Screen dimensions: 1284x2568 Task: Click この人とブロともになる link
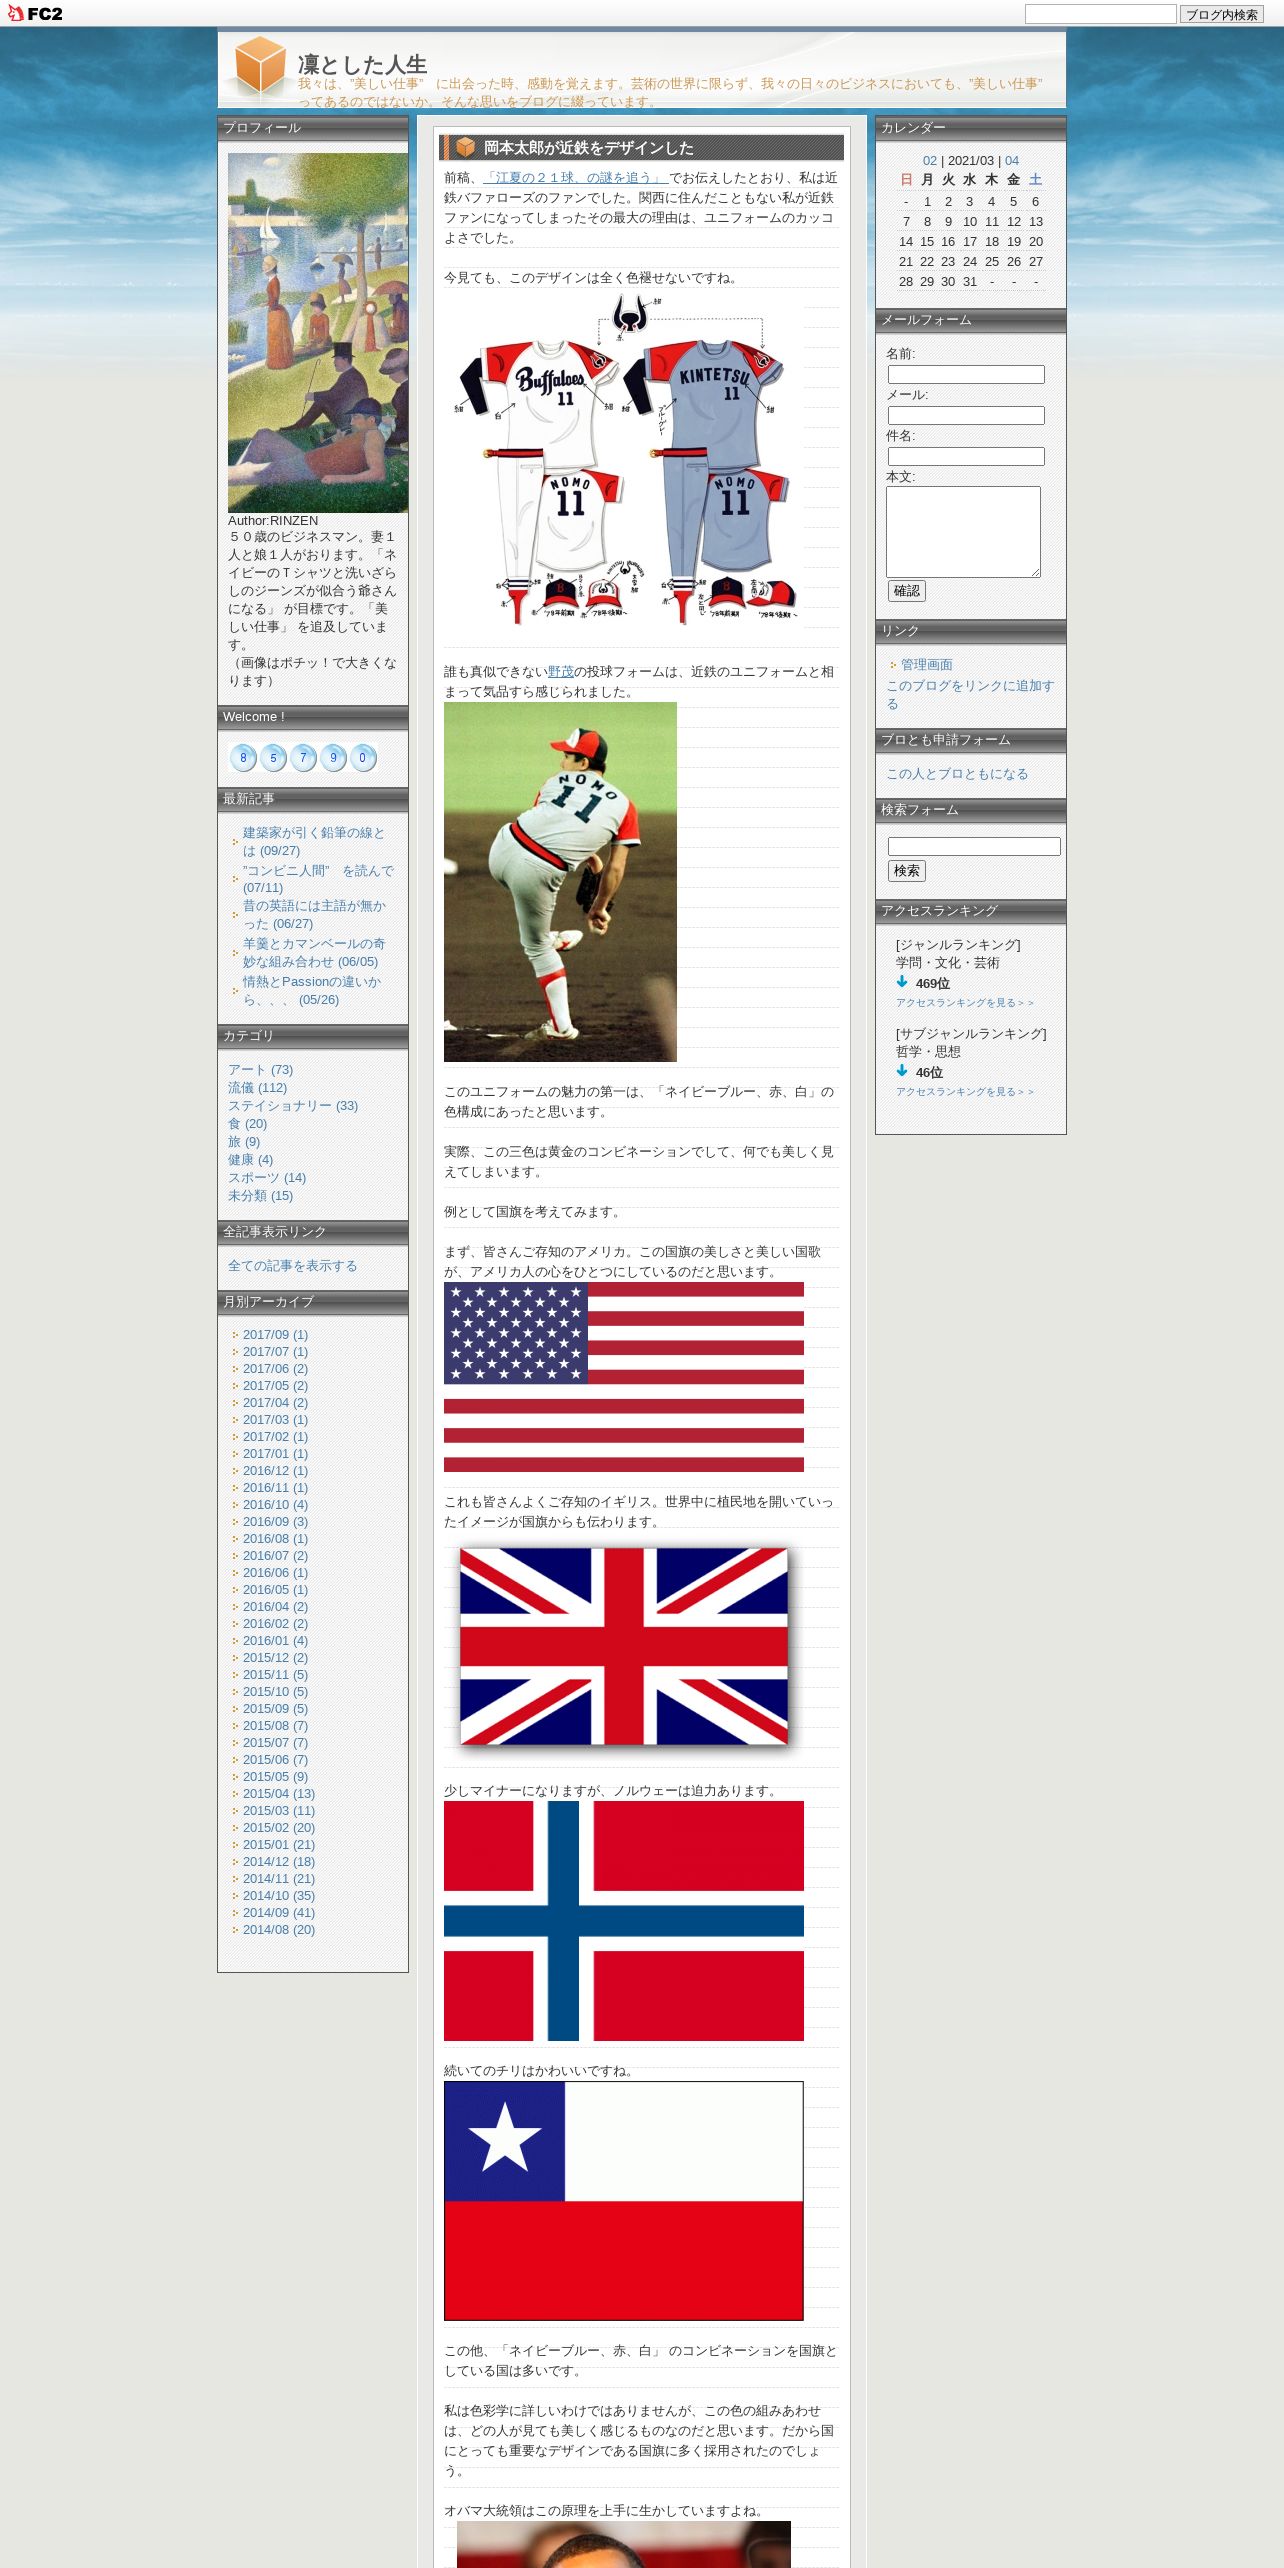[957, 774]
